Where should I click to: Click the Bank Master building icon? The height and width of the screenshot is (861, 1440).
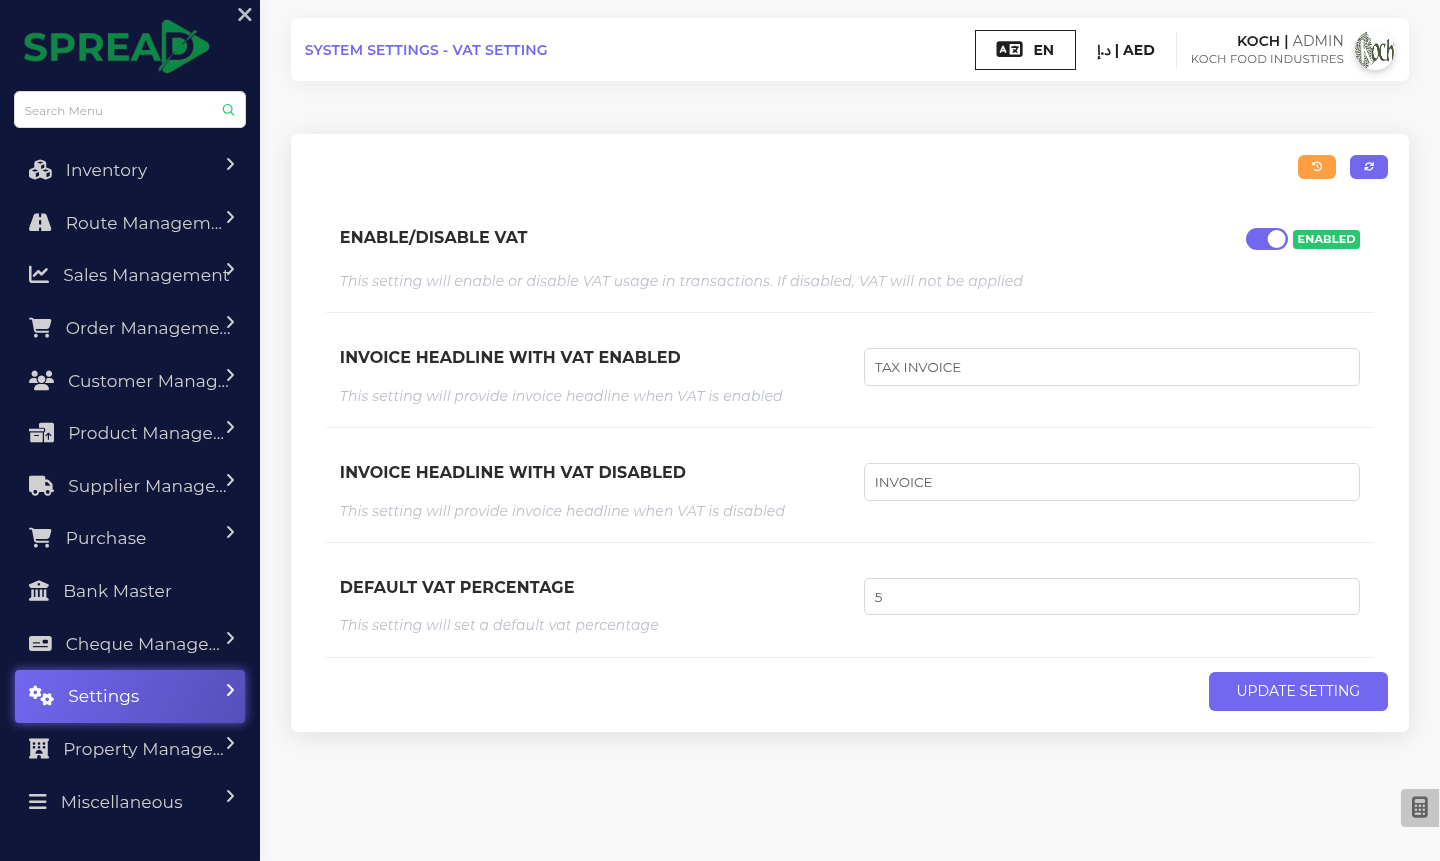pos(39,591)
